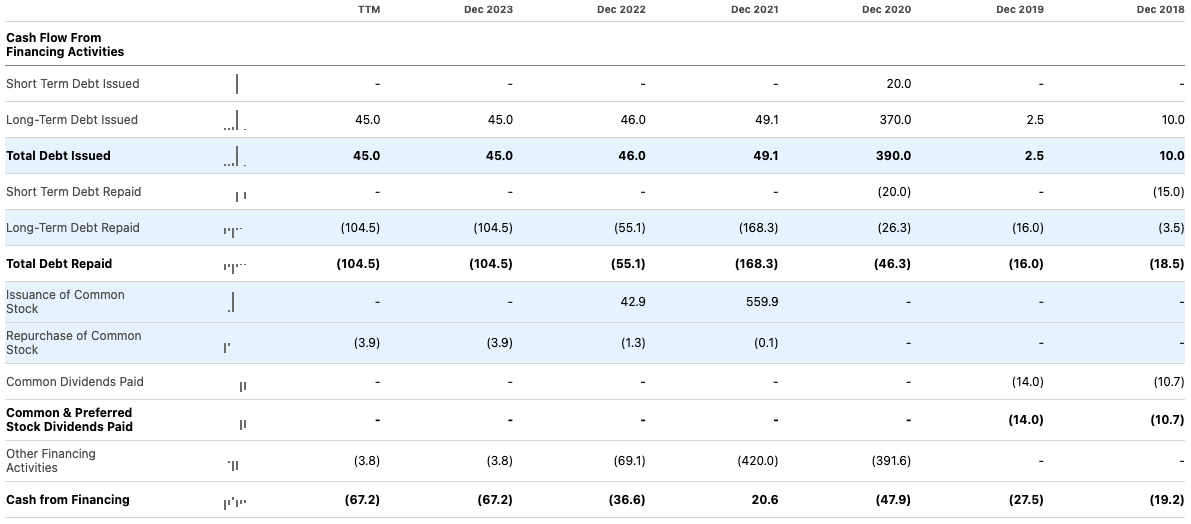The width and height of the screenshot is (1191, 524).
Task: Click the (420.0) Other Financing Activities value
Action: (x=757, y=461)
